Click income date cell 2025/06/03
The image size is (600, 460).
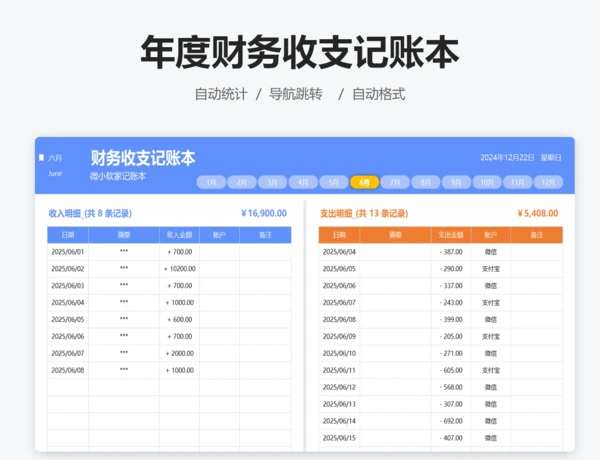click(68, 286)
